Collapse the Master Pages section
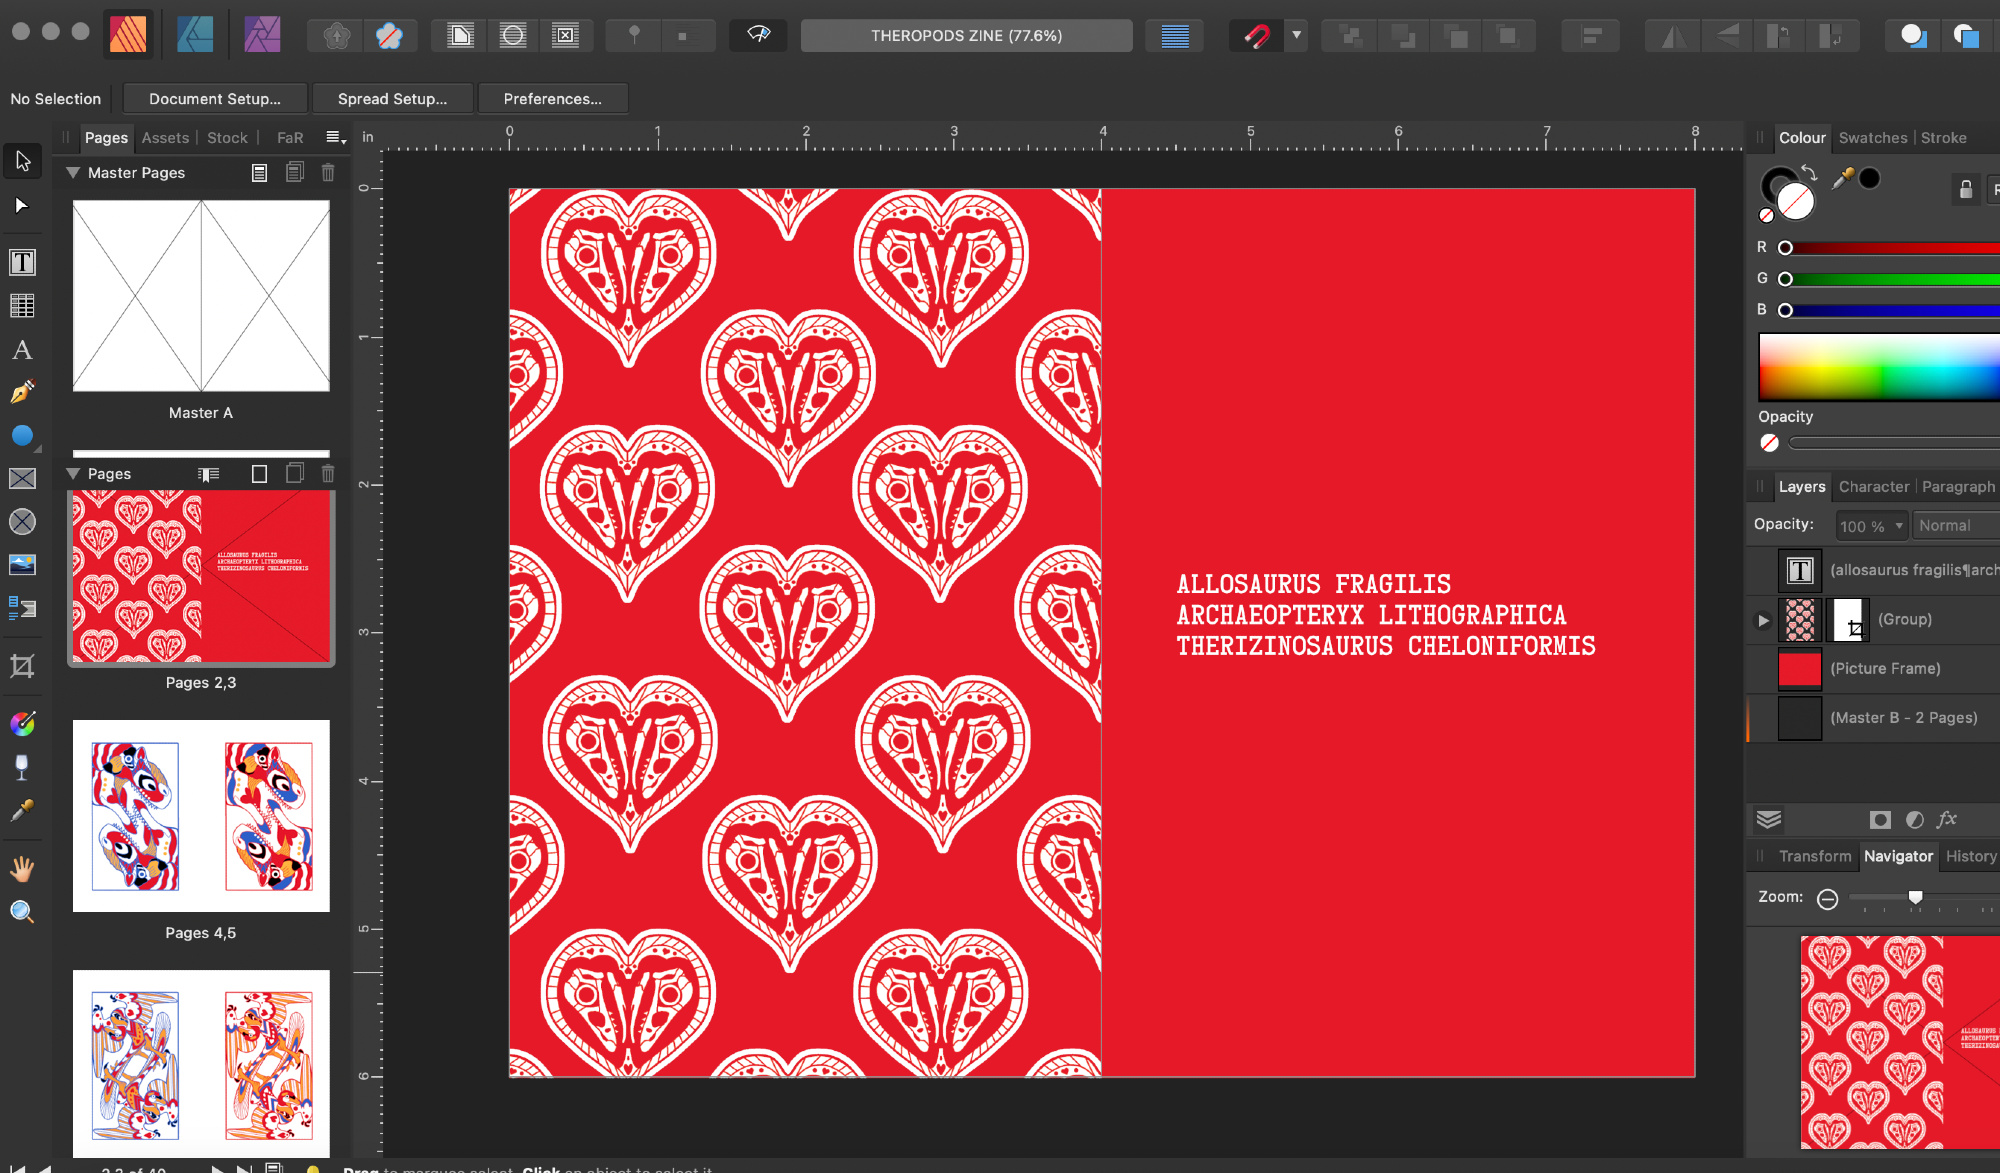Viewport: 2000px width, 1173px height. point(73,173)
